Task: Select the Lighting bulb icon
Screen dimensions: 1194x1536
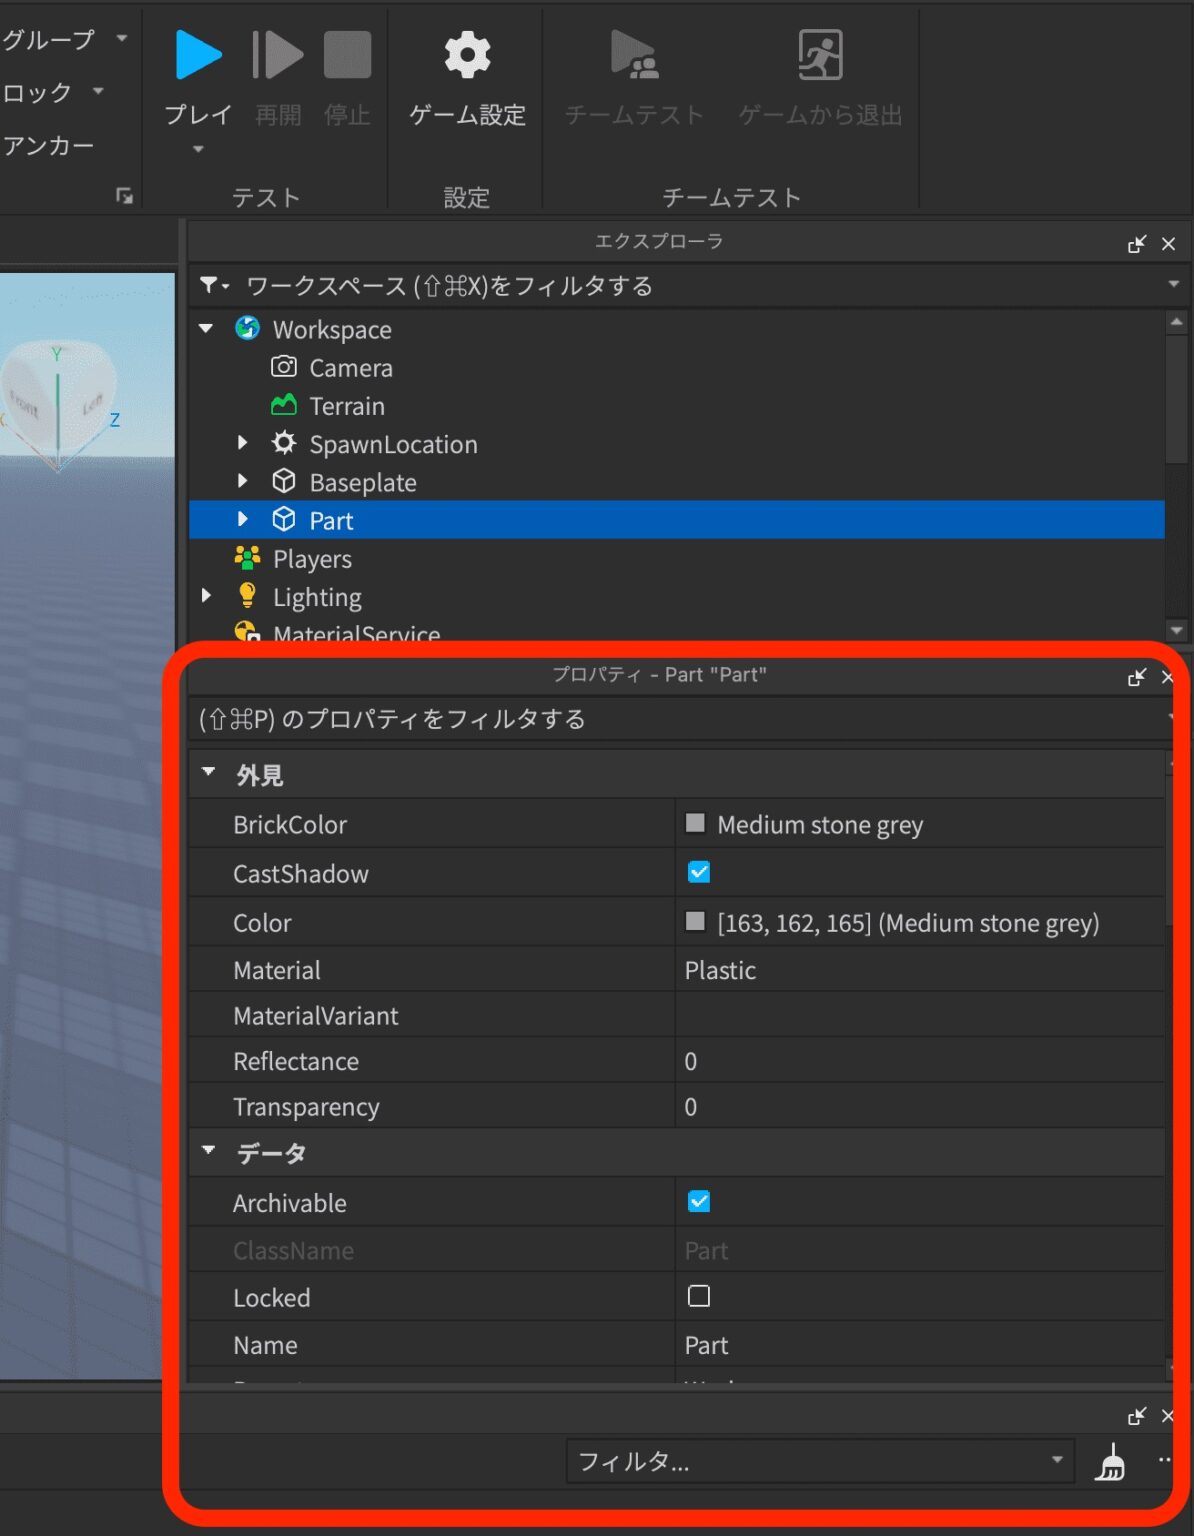Action: 247,596
